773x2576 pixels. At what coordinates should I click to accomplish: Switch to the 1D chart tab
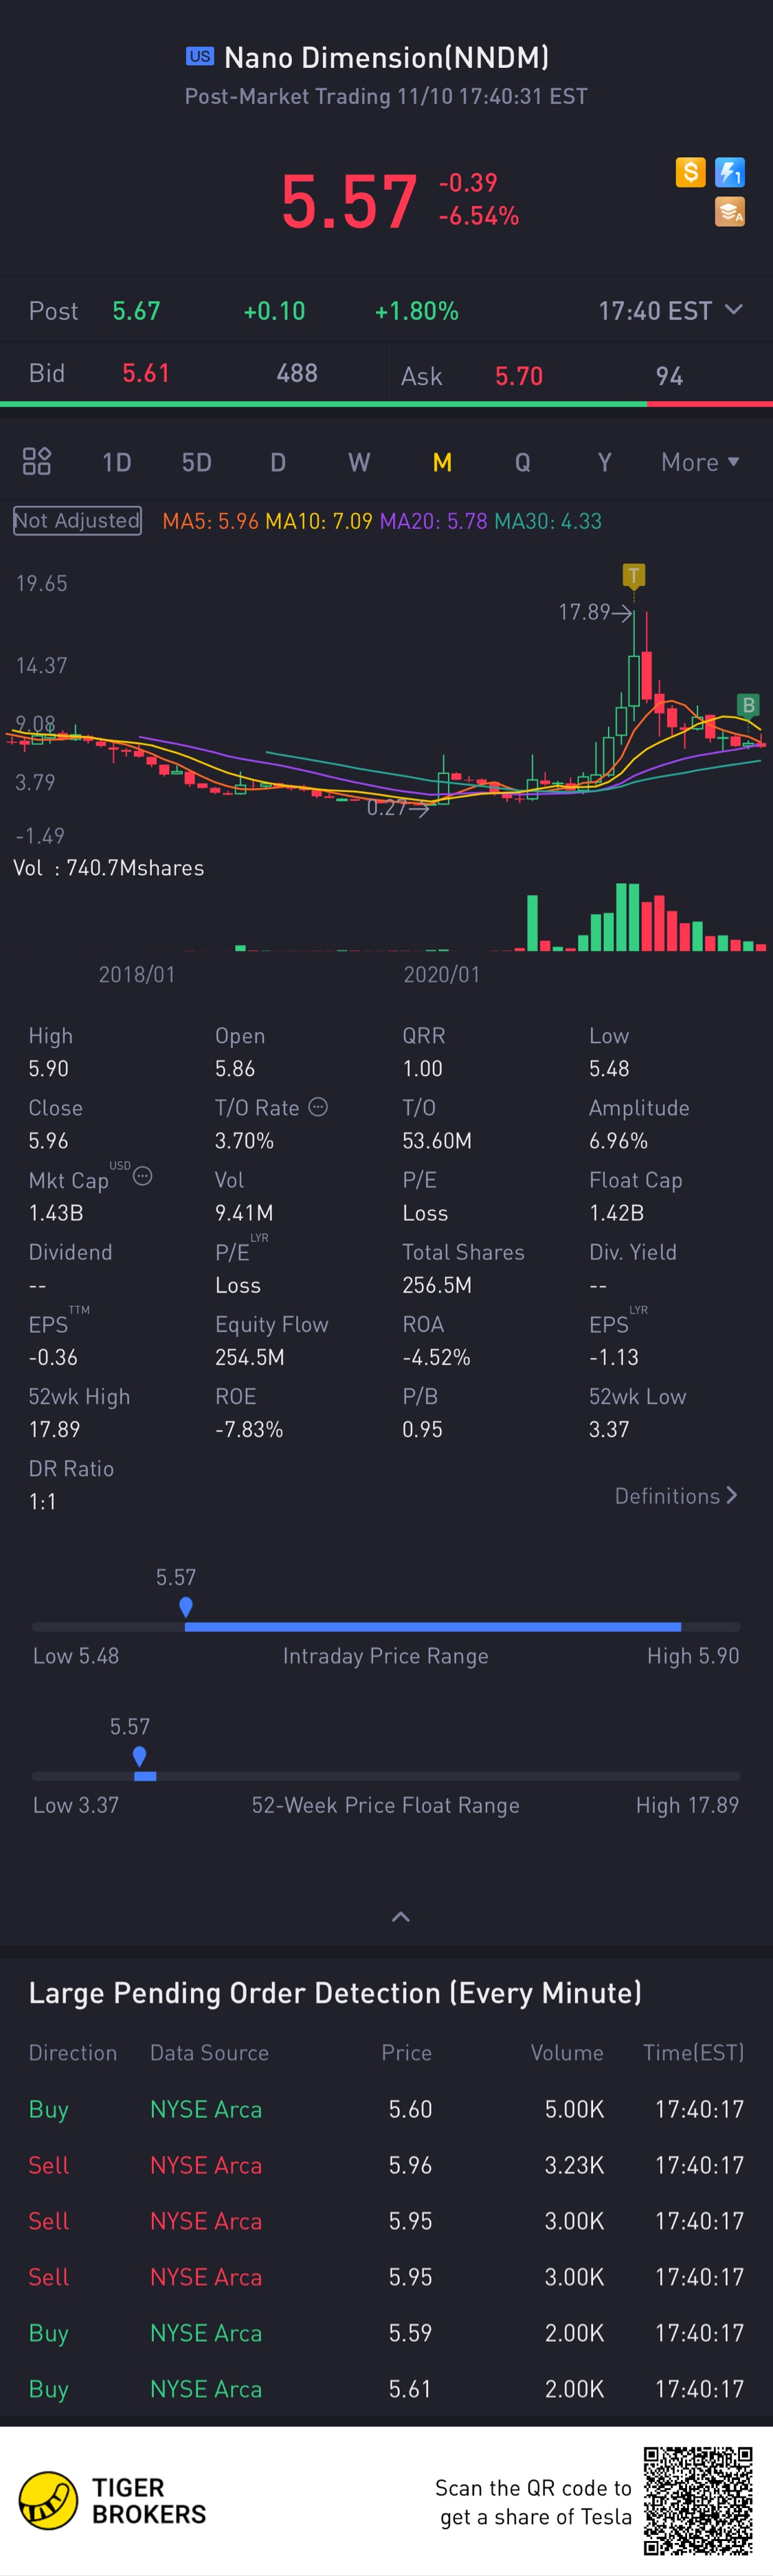tap(117, 462)
